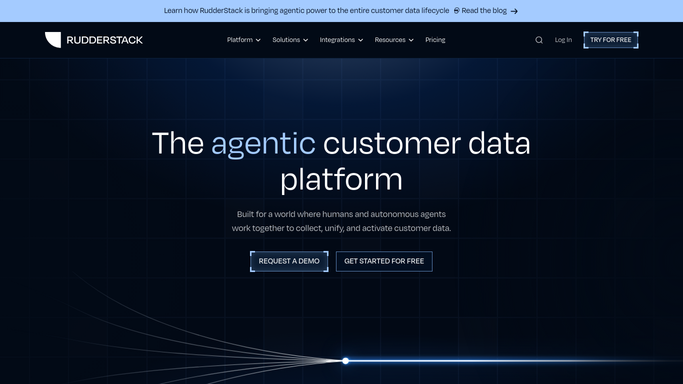
Task: Open the Resources dropdown
Action: tap(394, 40)
